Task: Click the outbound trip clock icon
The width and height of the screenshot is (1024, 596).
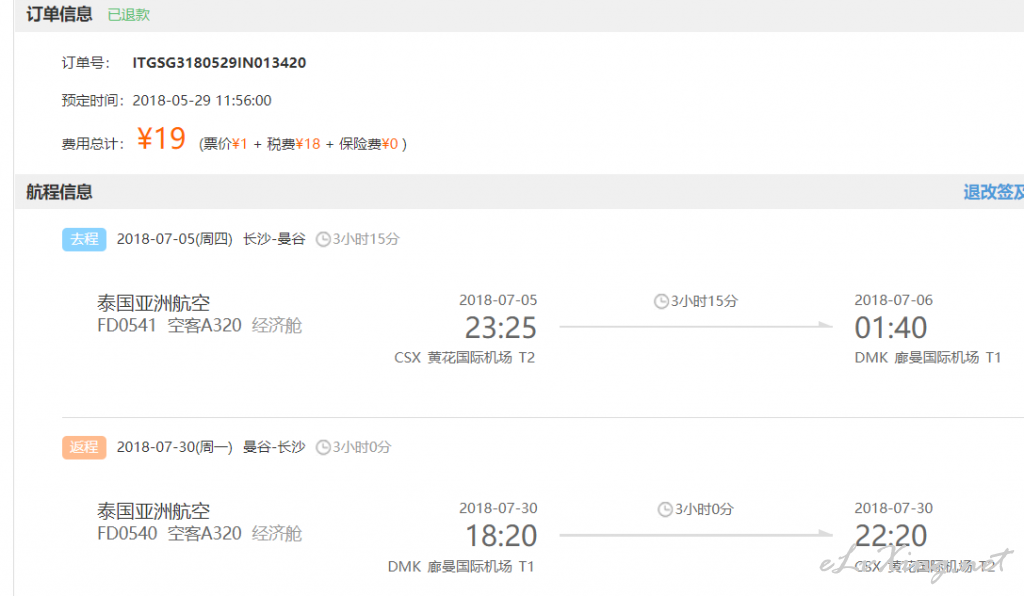Action: pos(323,240)
